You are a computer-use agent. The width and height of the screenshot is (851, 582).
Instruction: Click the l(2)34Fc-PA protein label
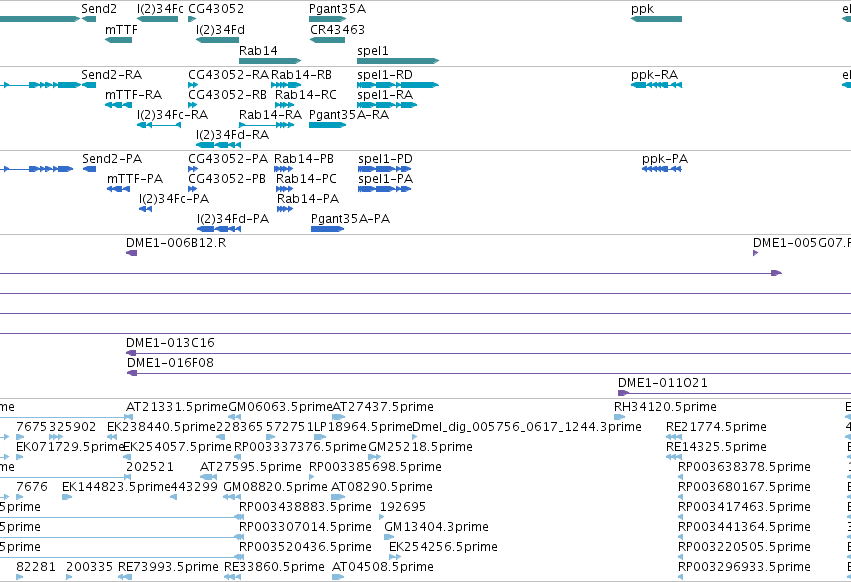click(174, 199)
